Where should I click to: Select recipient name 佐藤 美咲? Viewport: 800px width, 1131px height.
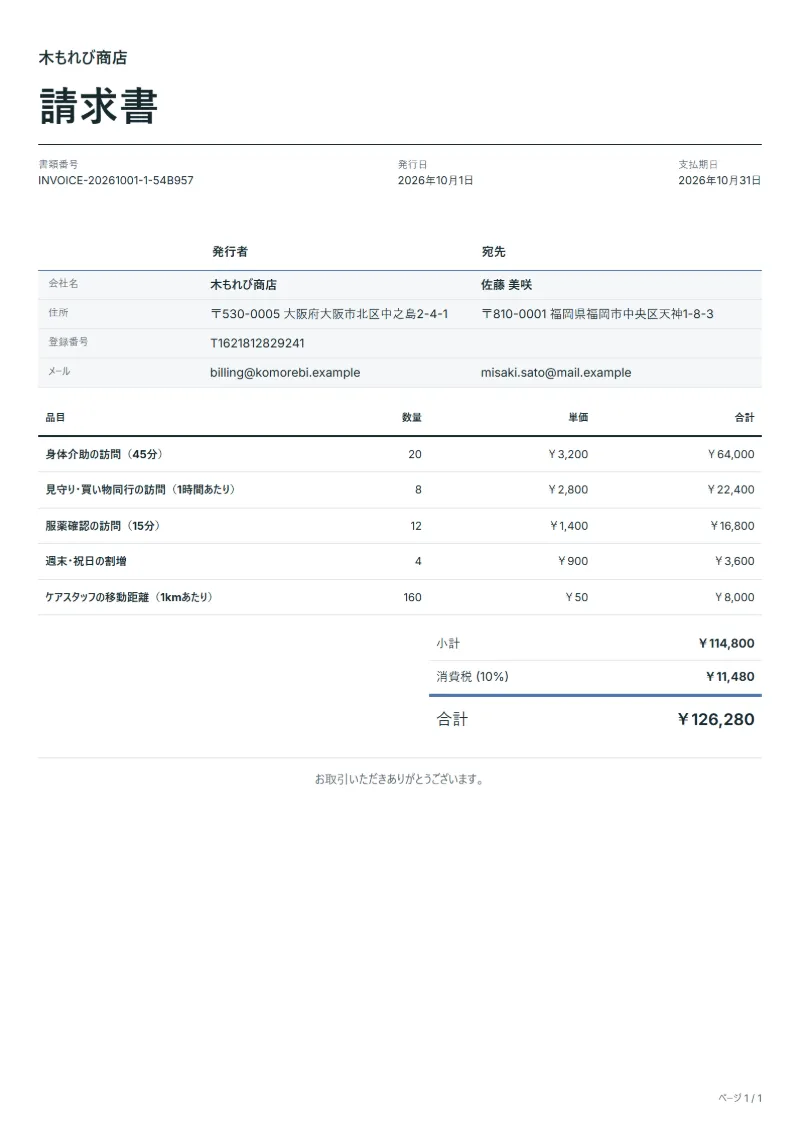(x=506, y=285)
